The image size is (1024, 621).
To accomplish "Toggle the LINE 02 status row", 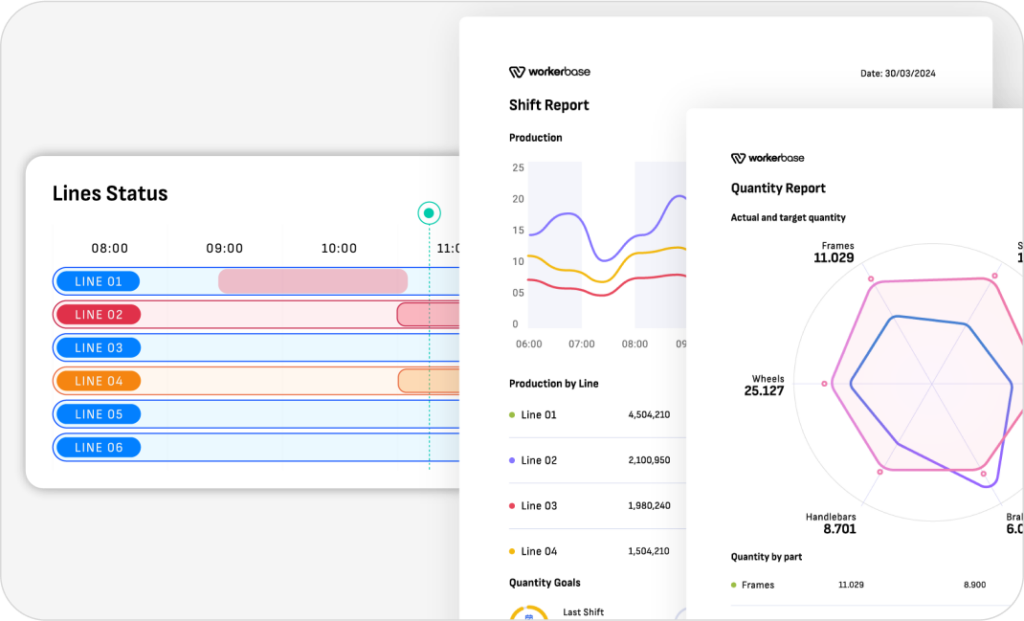I will [x=96, y=314].
